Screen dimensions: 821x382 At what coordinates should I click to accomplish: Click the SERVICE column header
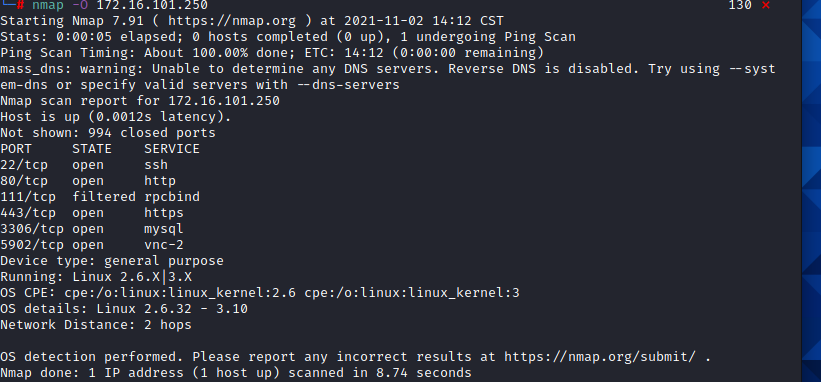tap(172, 149)
